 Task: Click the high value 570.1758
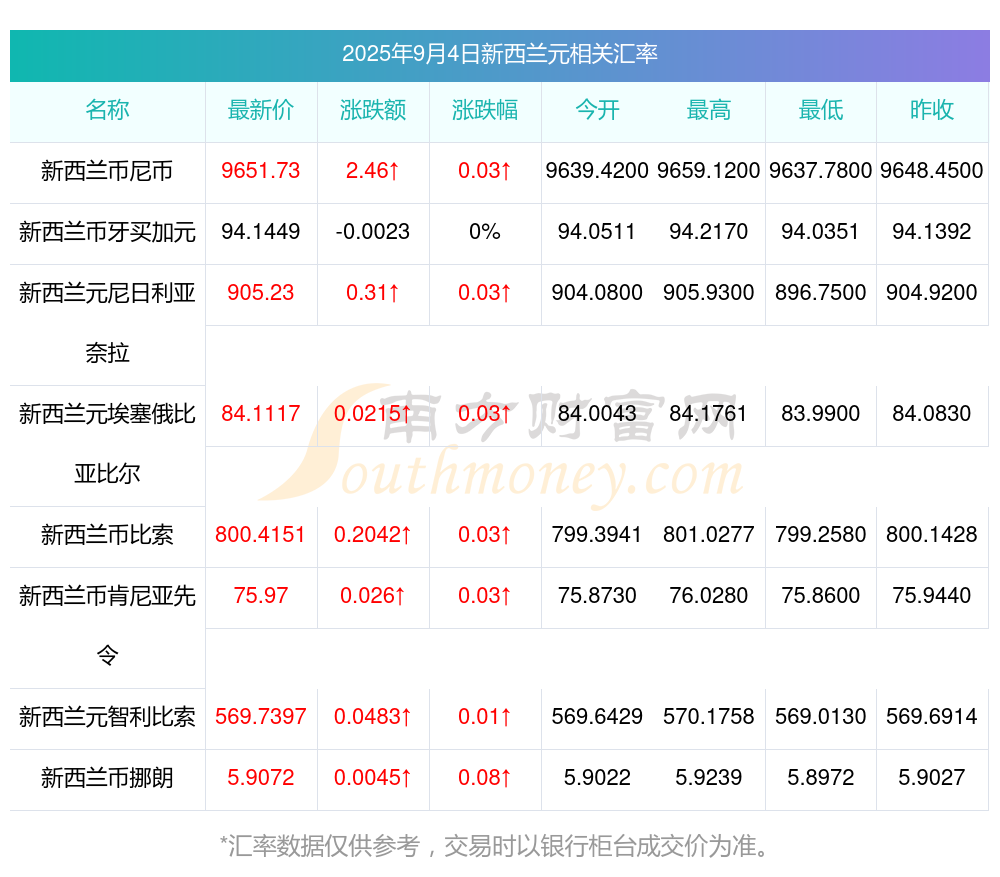(x=709, y=717)
